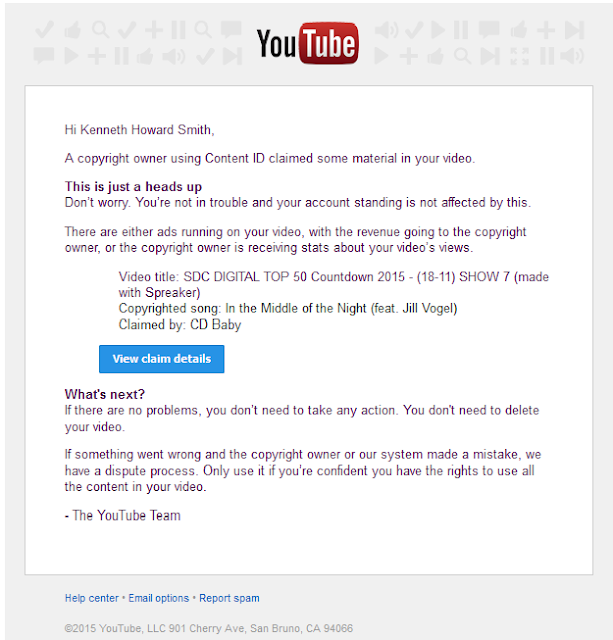Screen dimensions: 613x640
Task: Click the This is just a heads up heading
Action: click(133, 187)
